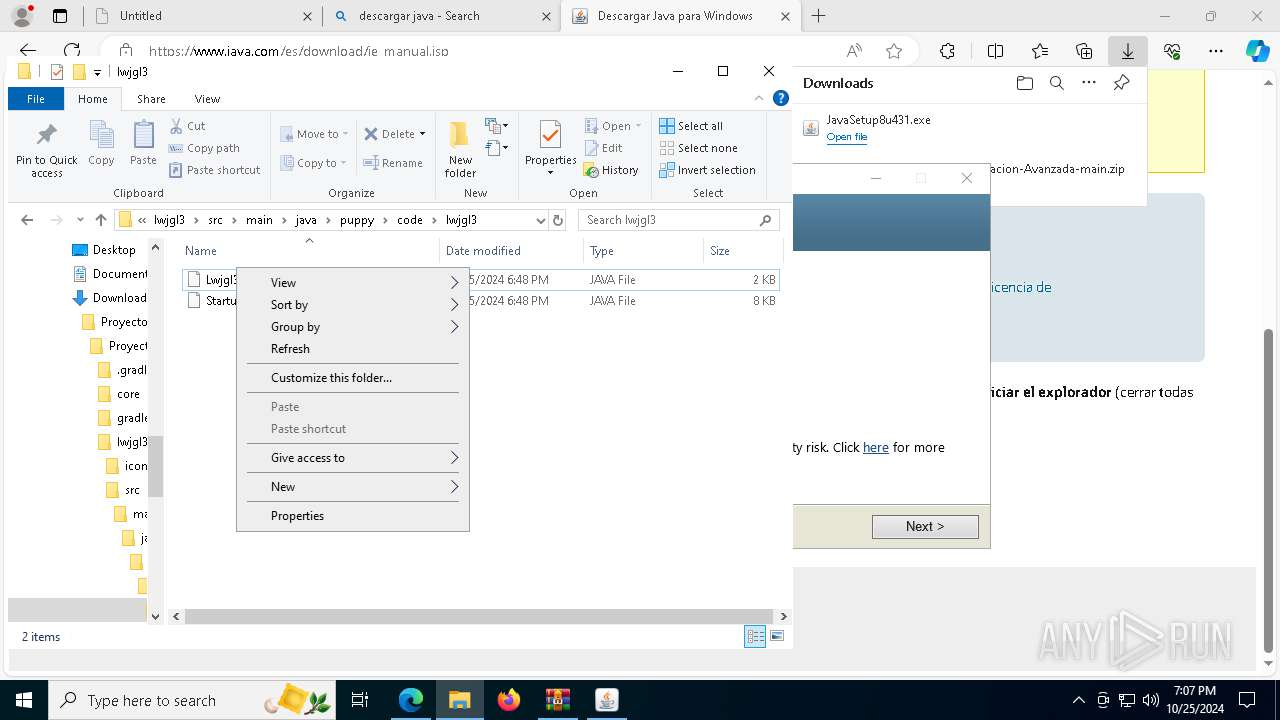Open downloads folder icon in Edge
This screenshot has width=1280, height=720.
tap(1024, 83)
